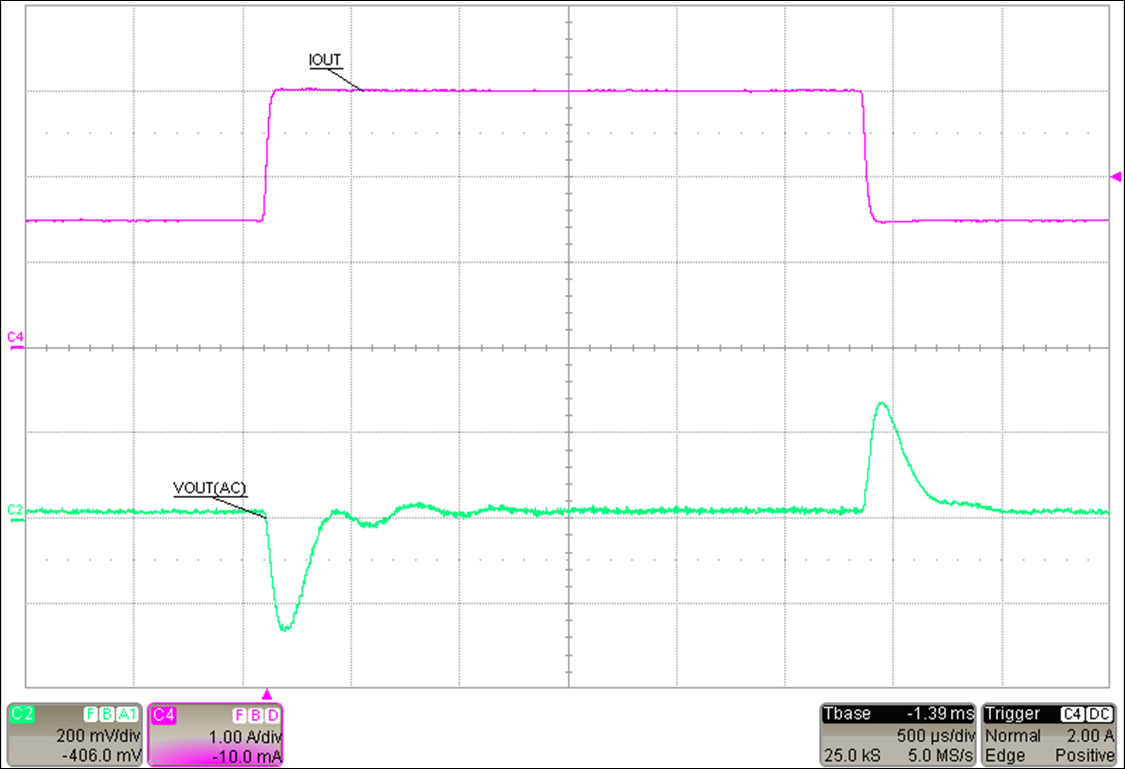The width and height of the screenshot is (1125, 769).
Task: Click the 500 µs/div timebase readout
Action: click(936, 734)
